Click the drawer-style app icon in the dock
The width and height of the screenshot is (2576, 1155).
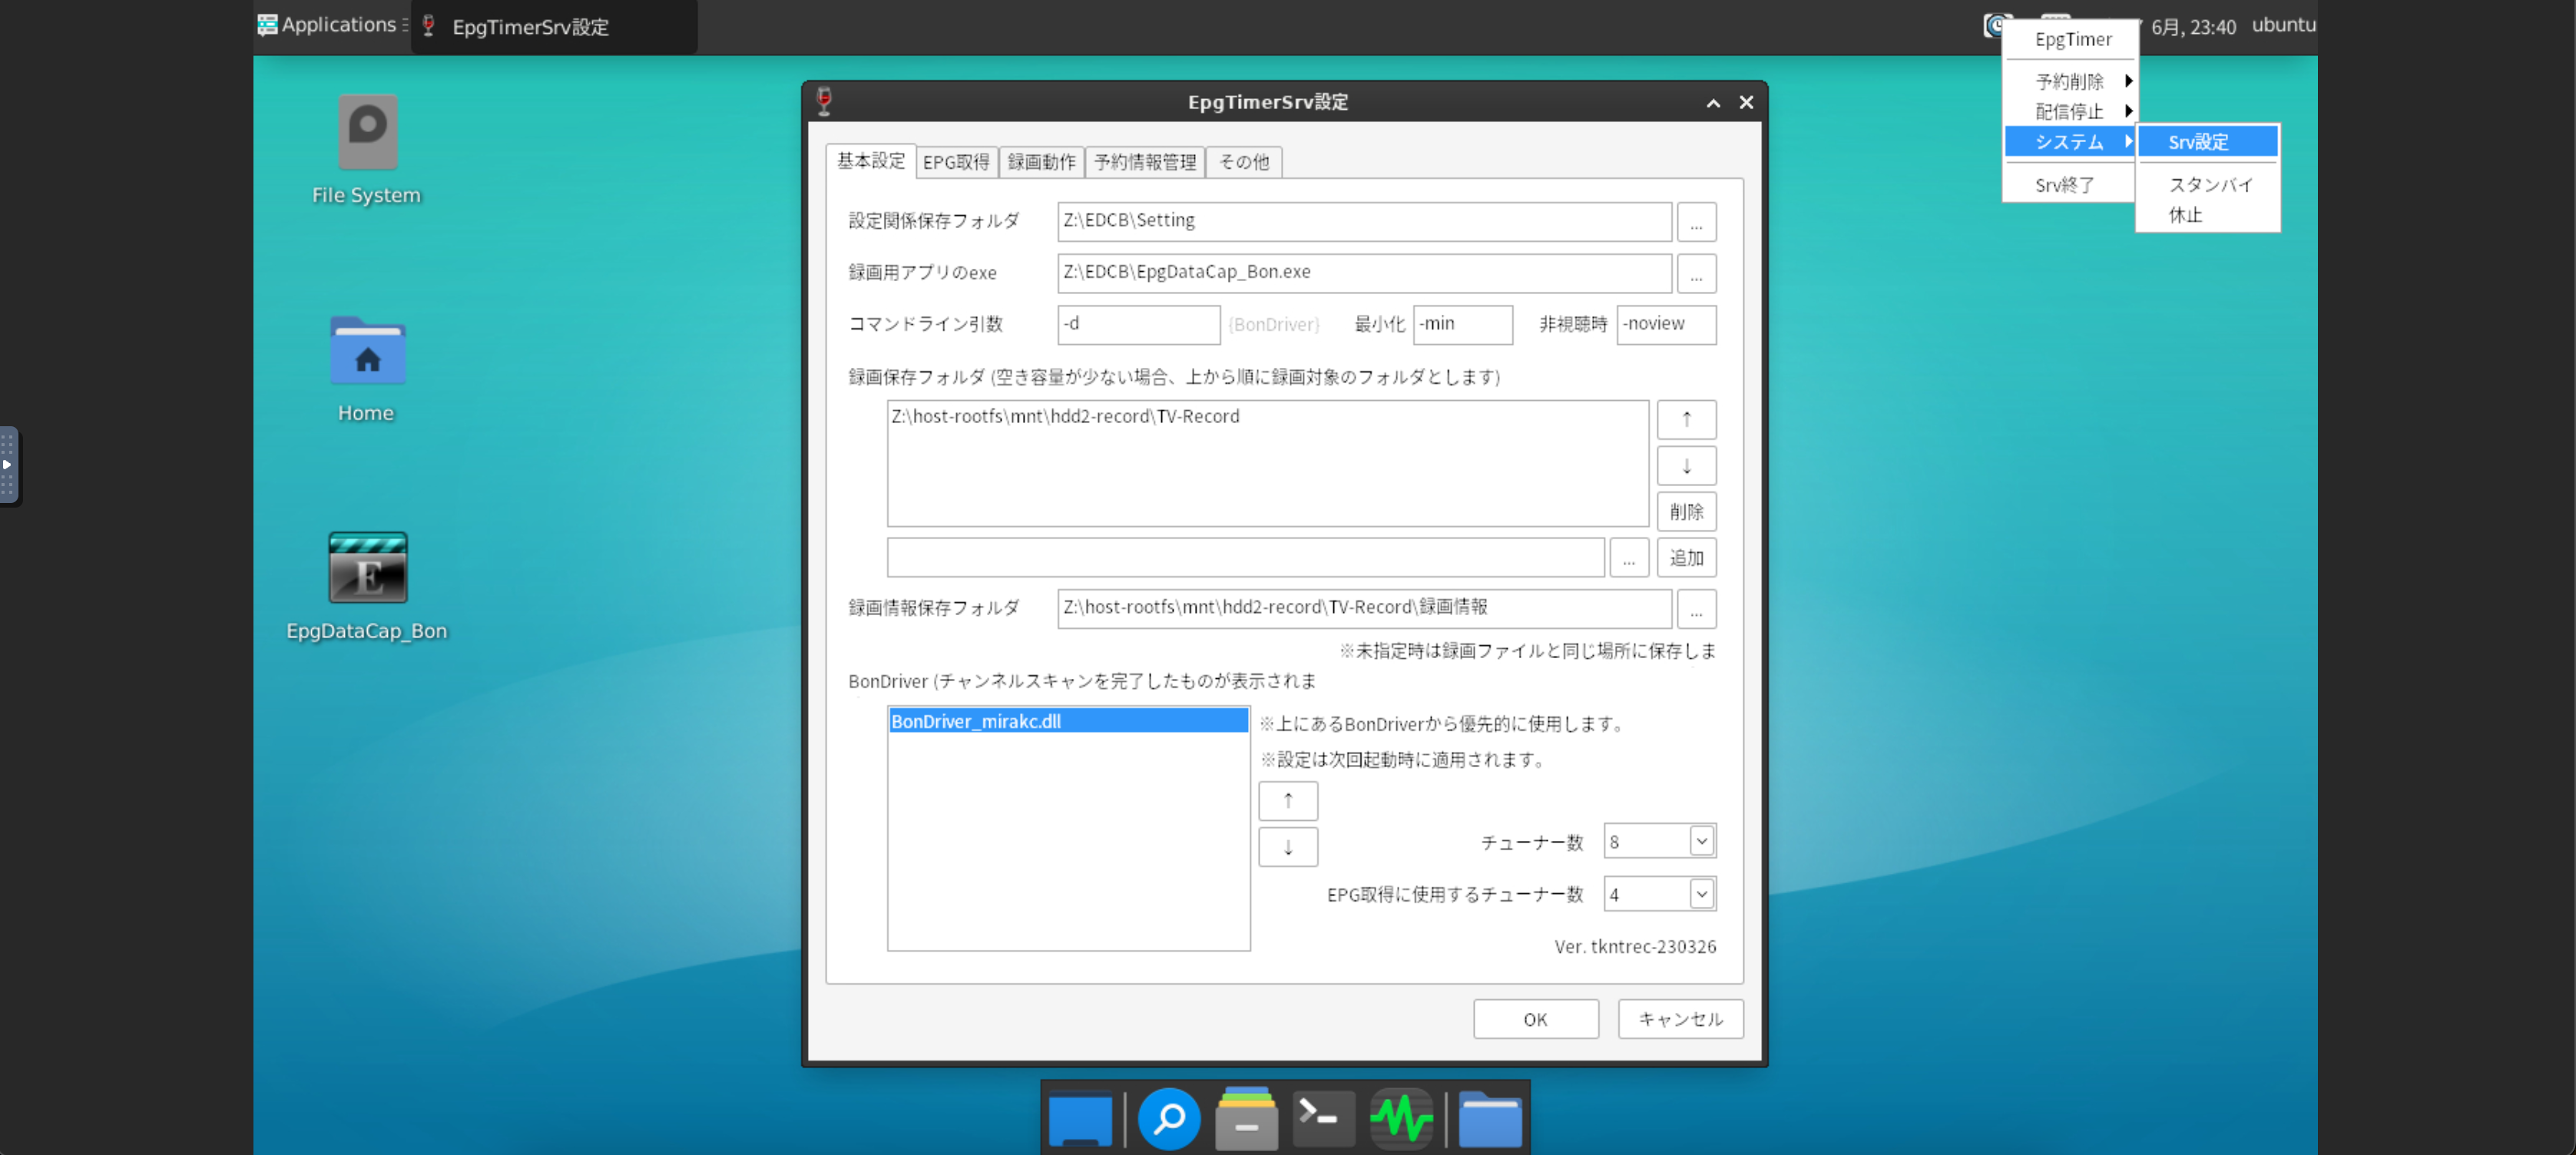1244,1117
